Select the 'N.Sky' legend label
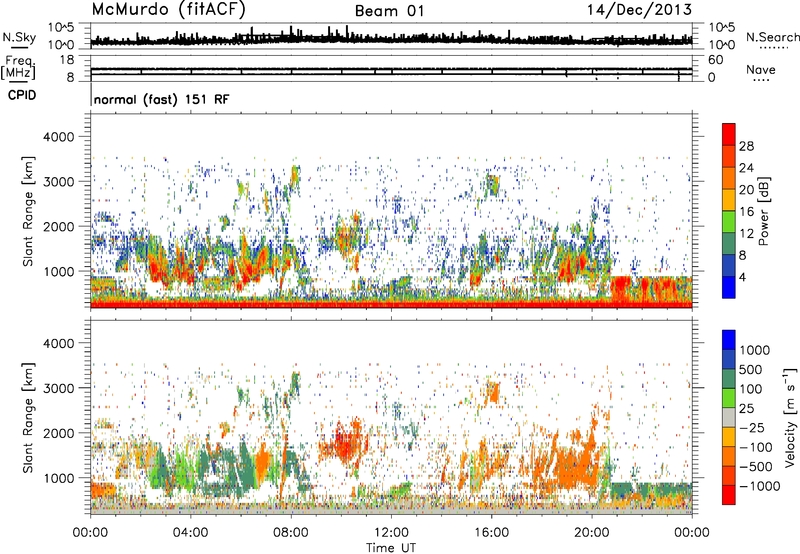Image resolution: width=800 pixels, height=554 pixels. point(19,37)
